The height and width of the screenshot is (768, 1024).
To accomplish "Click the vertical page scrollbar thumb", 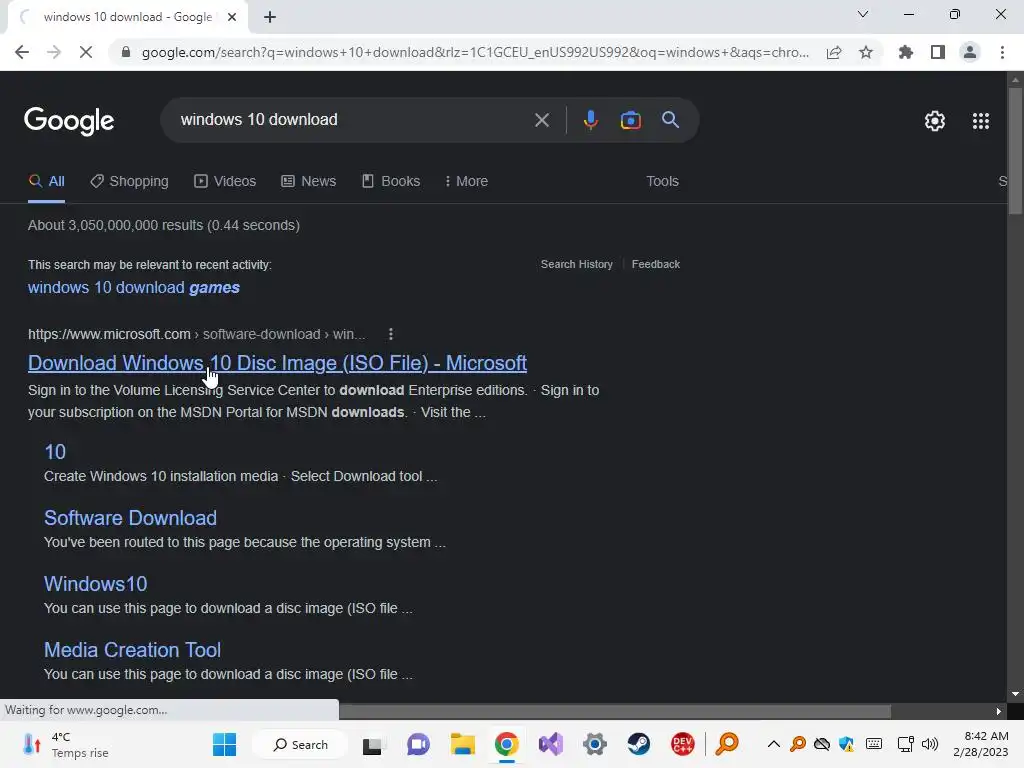I will point(1015,150).
